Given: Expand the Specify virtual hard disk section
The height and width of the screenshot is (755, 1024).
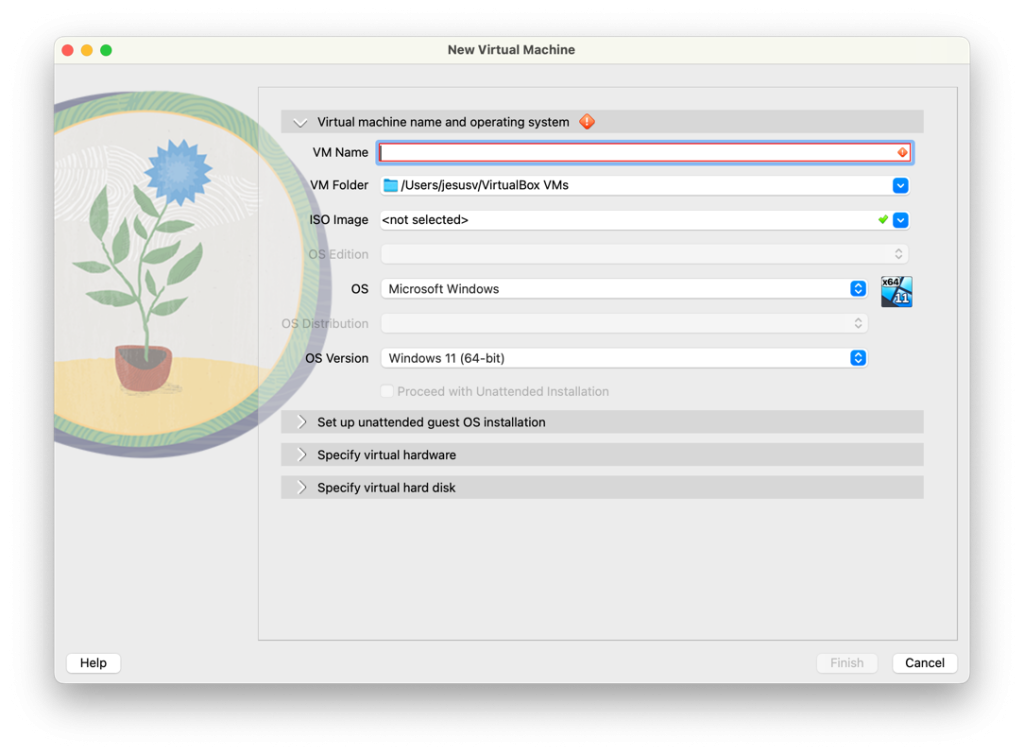Looking at the screenshot, I should [301, 488].
